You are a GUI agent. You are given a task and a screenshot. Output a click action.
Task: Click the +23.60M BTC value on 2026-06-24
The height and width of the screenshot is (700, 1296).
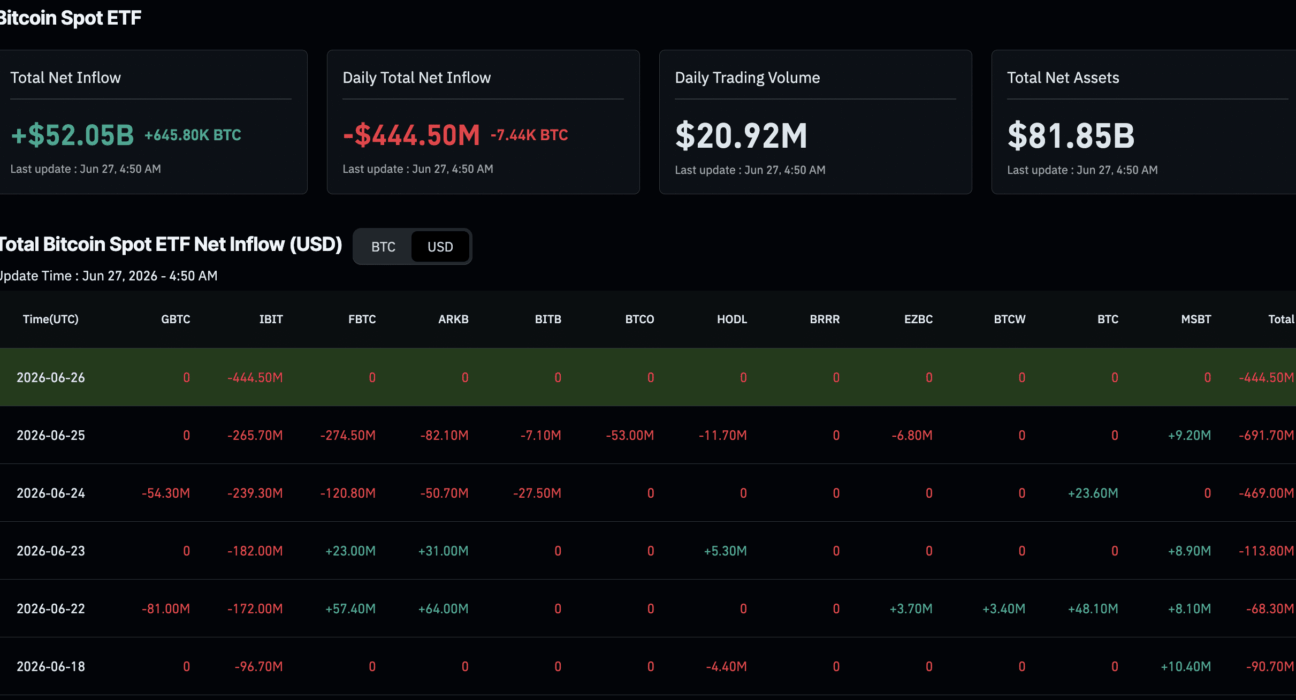1092,493
